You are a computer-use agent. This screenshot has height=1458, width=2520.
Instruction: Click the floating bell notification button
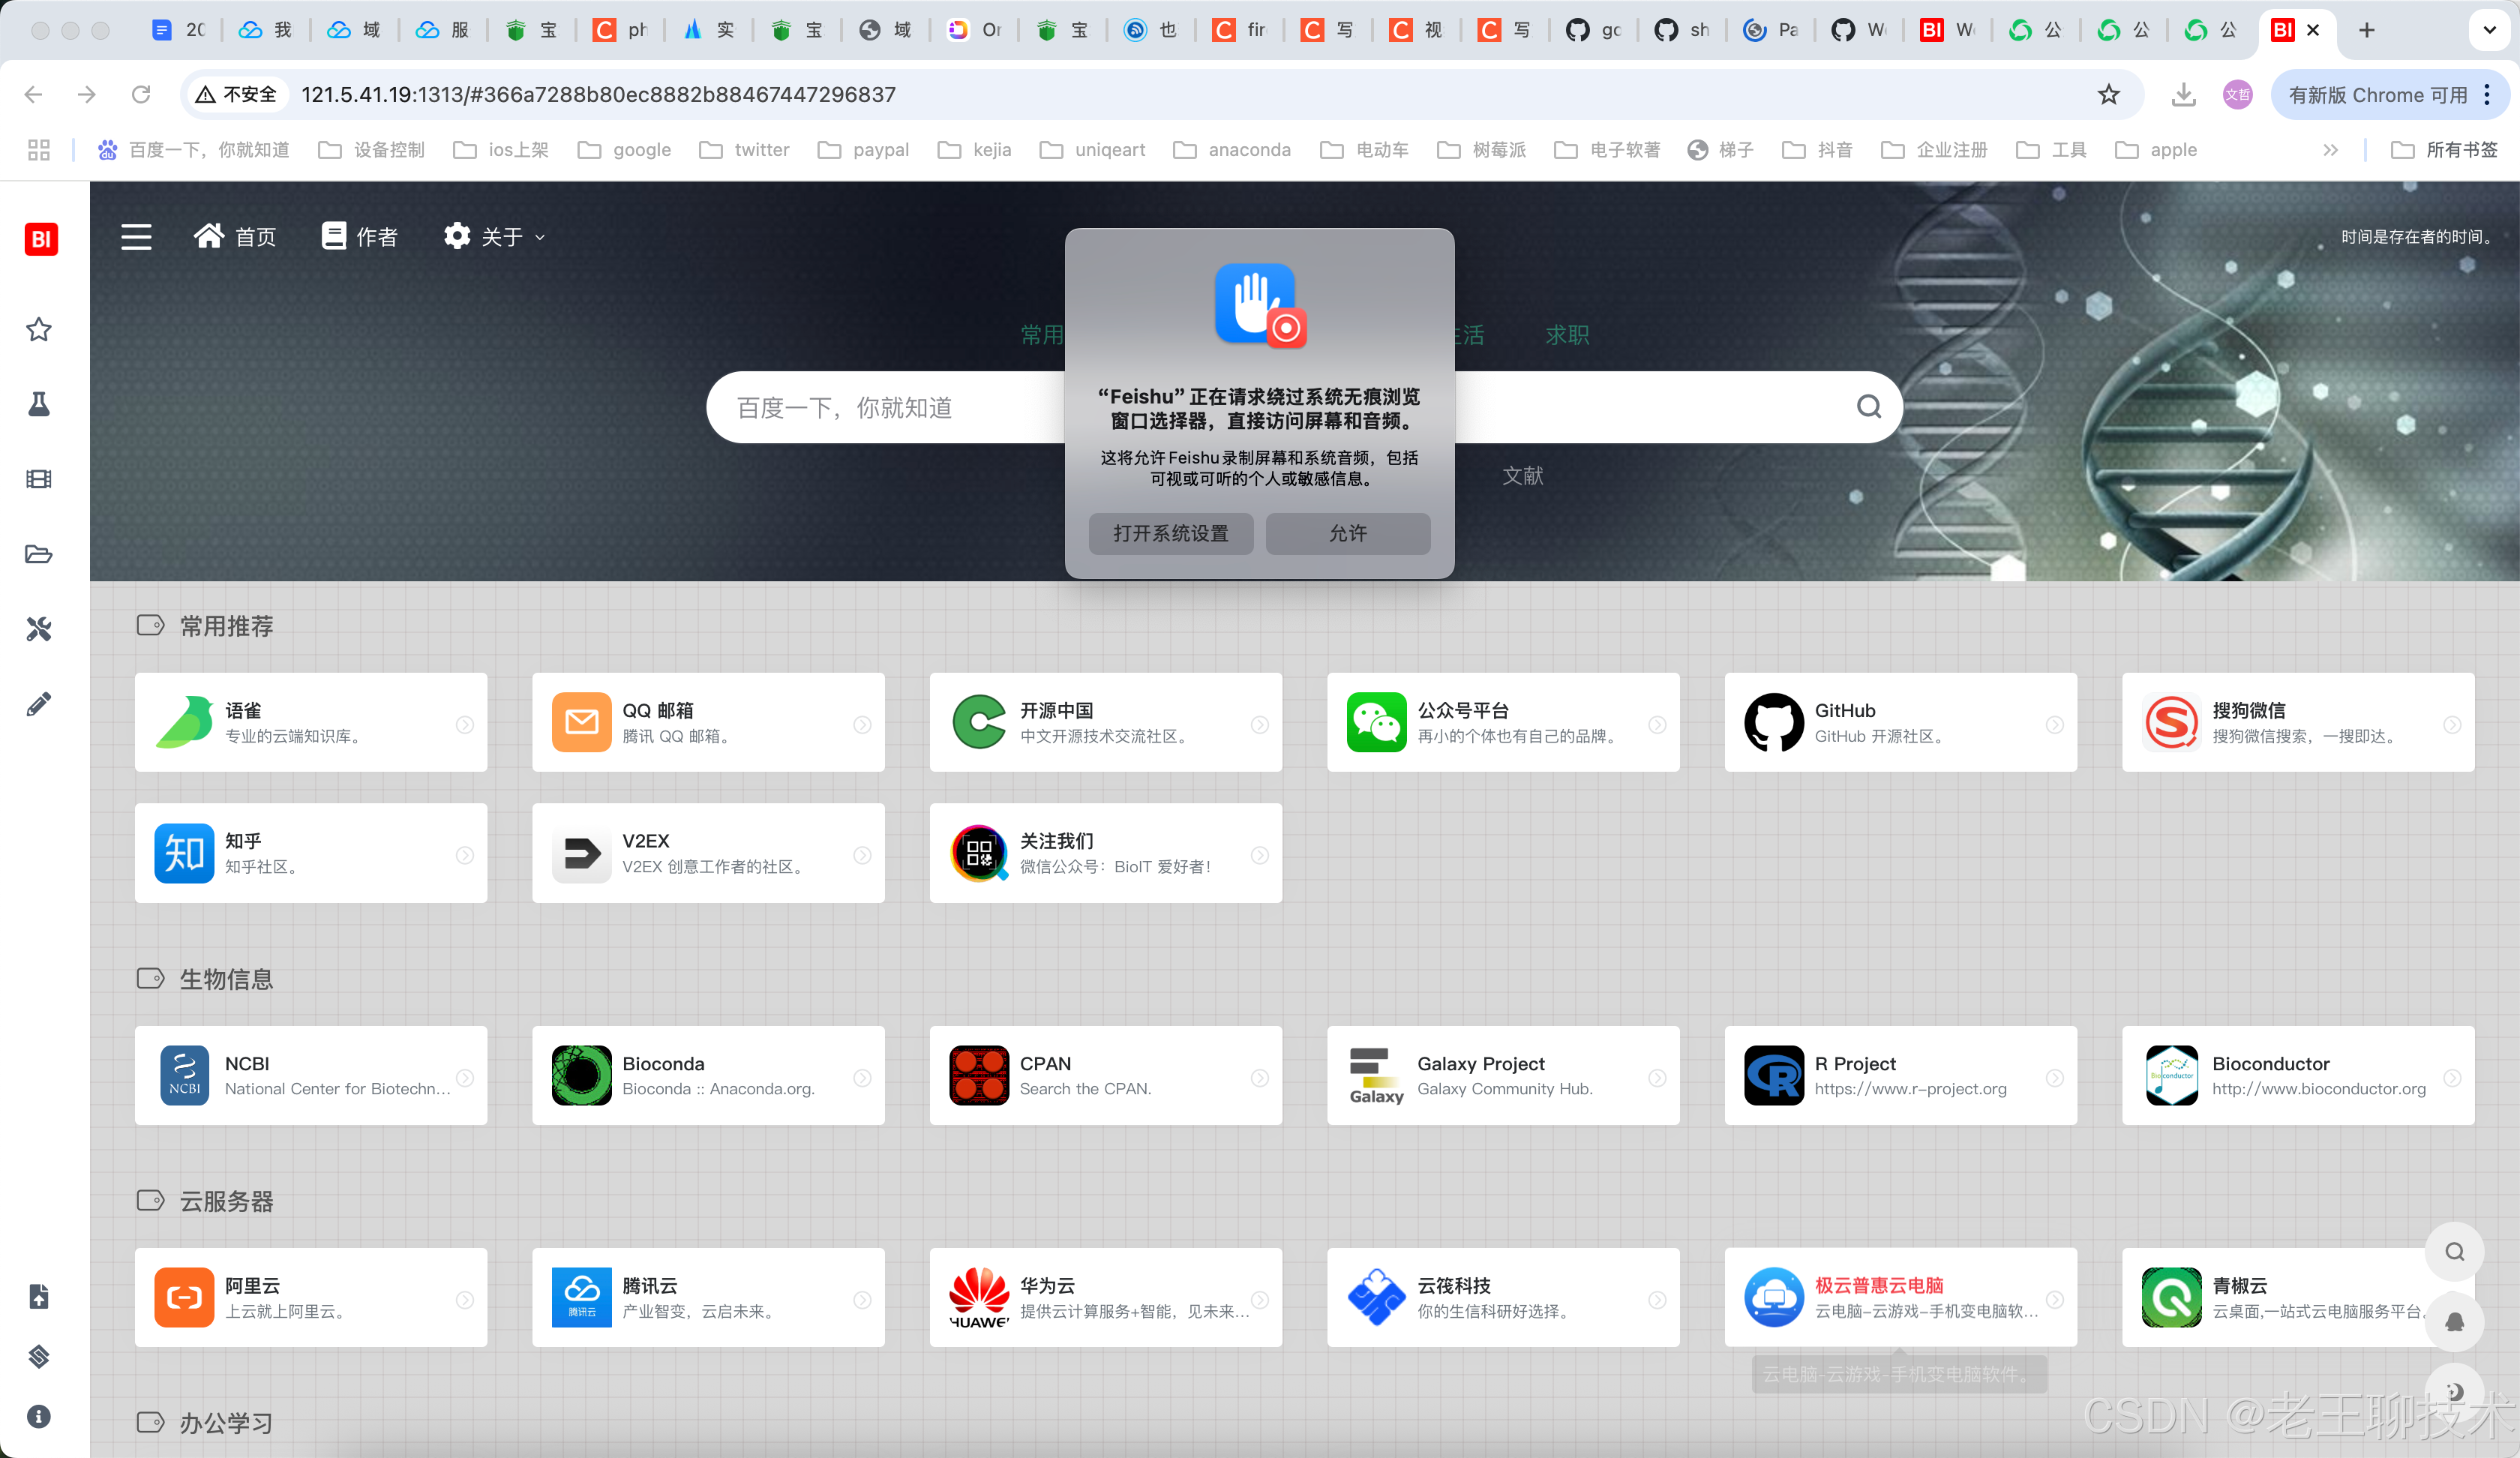tap(2454, 1322)
